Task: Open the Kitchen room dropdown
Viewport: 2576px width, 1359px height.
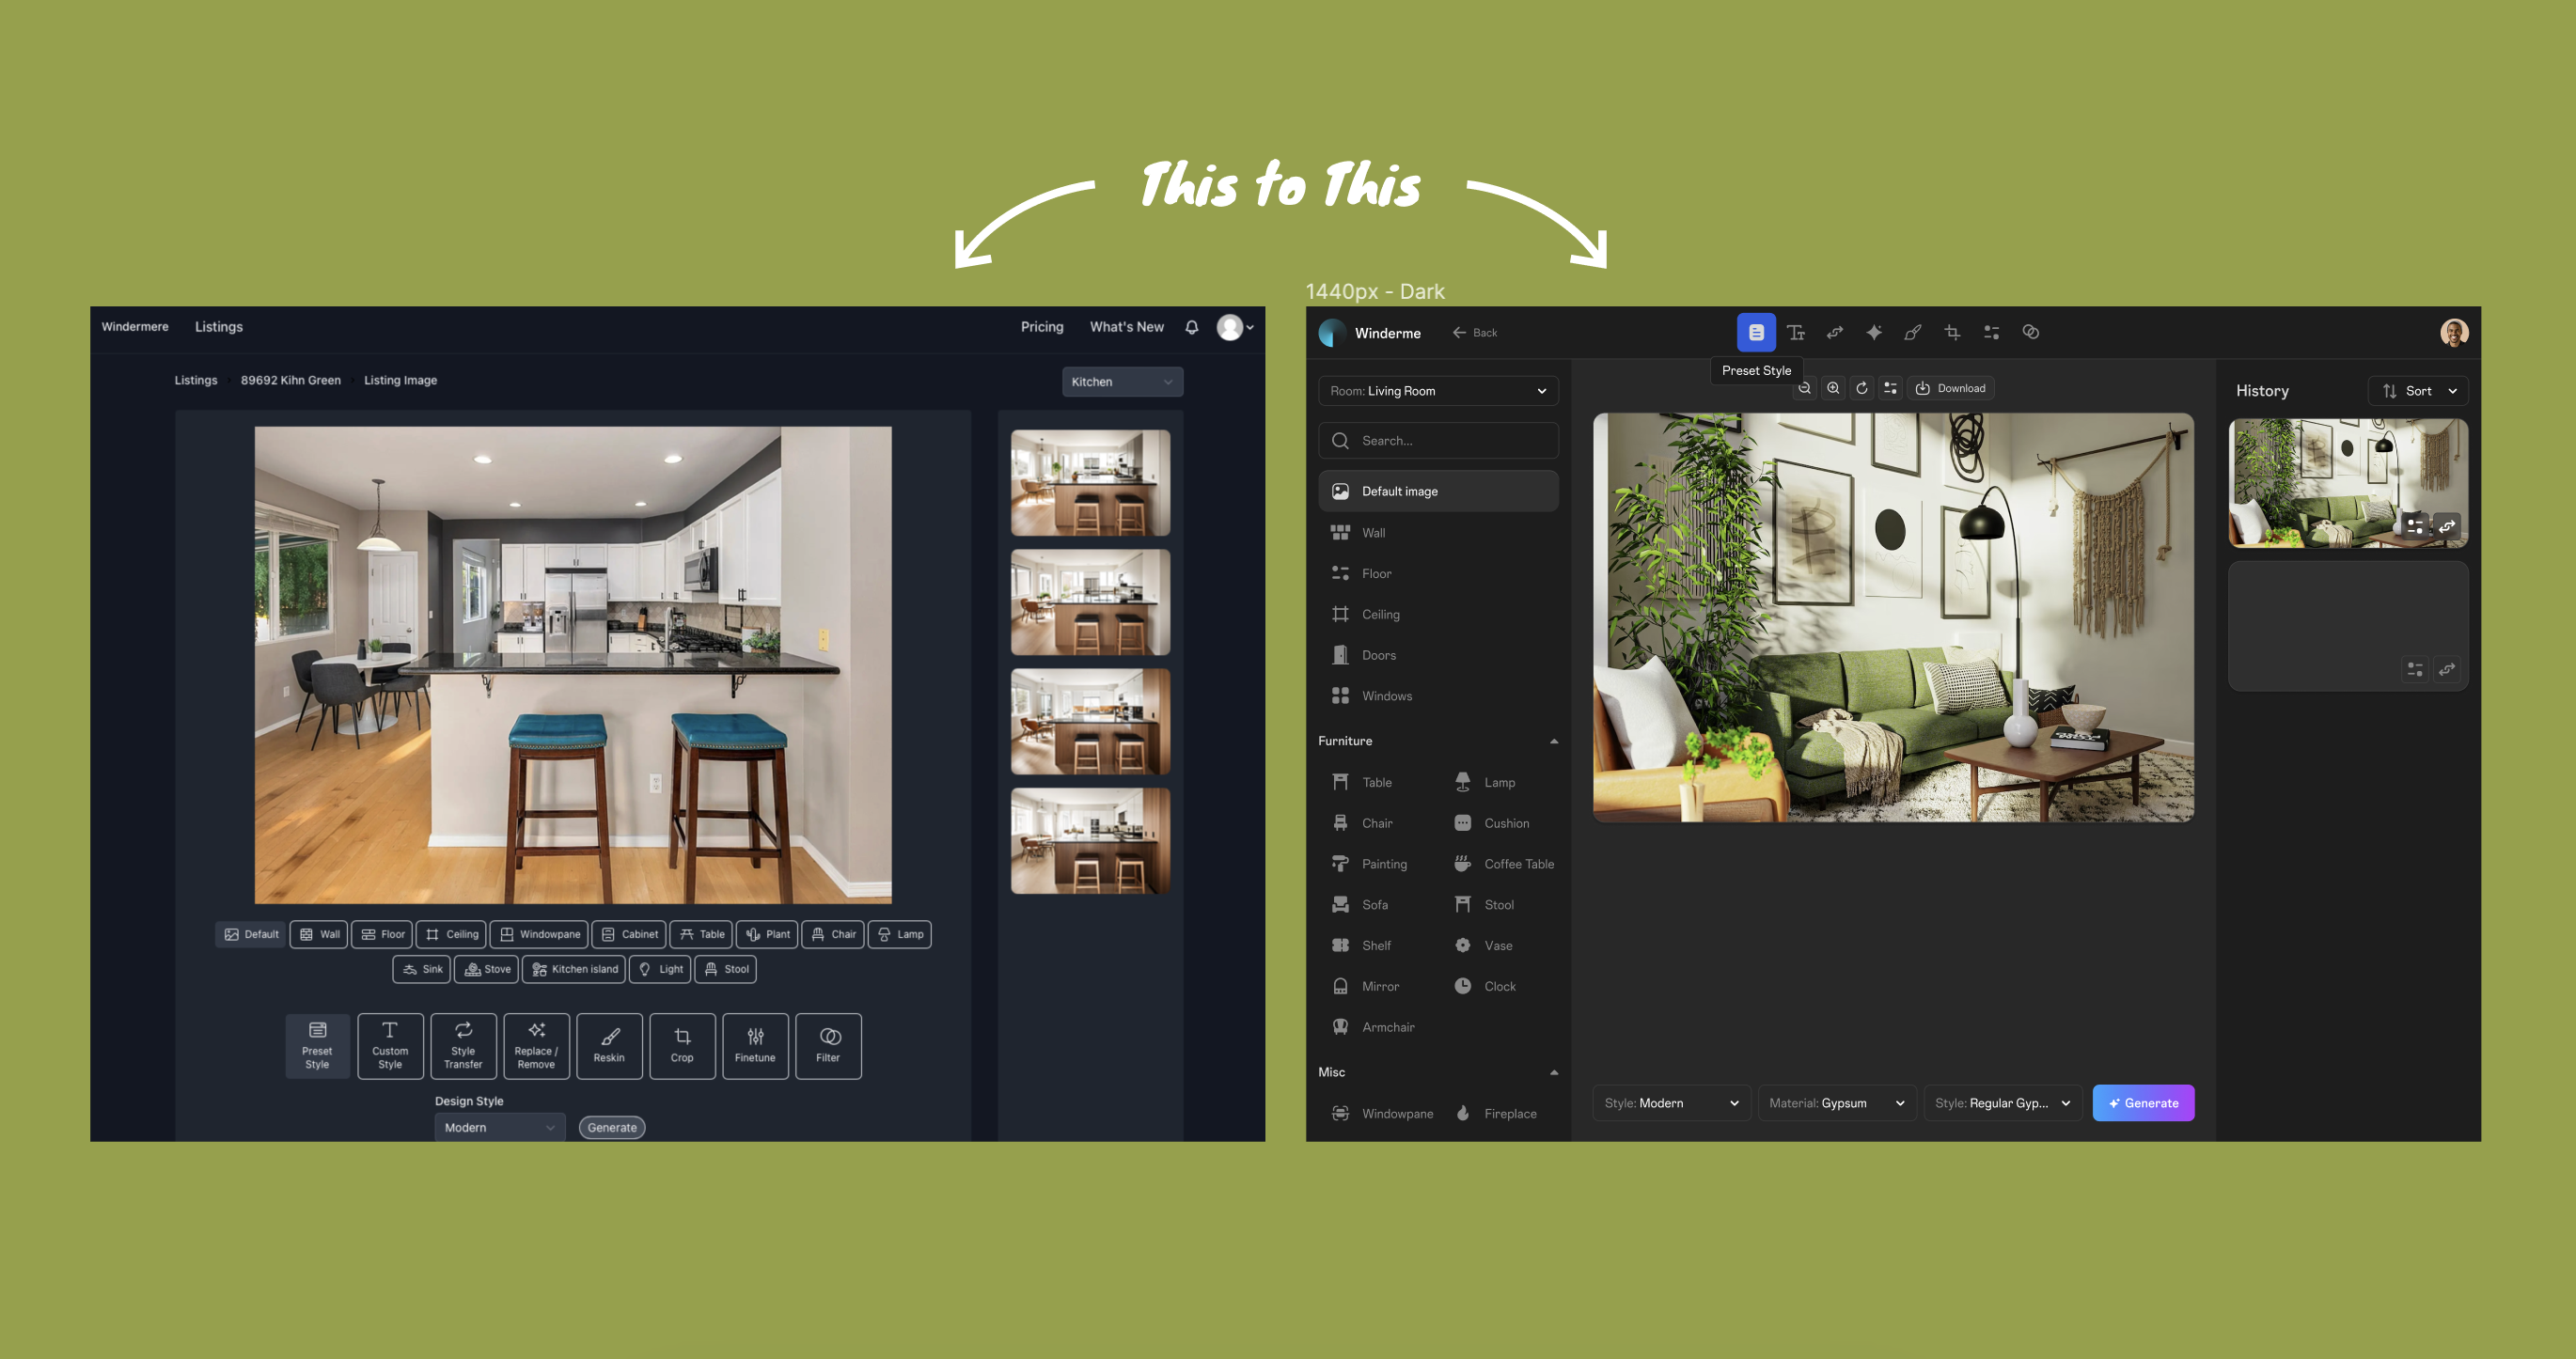Action: [1122, 382]
